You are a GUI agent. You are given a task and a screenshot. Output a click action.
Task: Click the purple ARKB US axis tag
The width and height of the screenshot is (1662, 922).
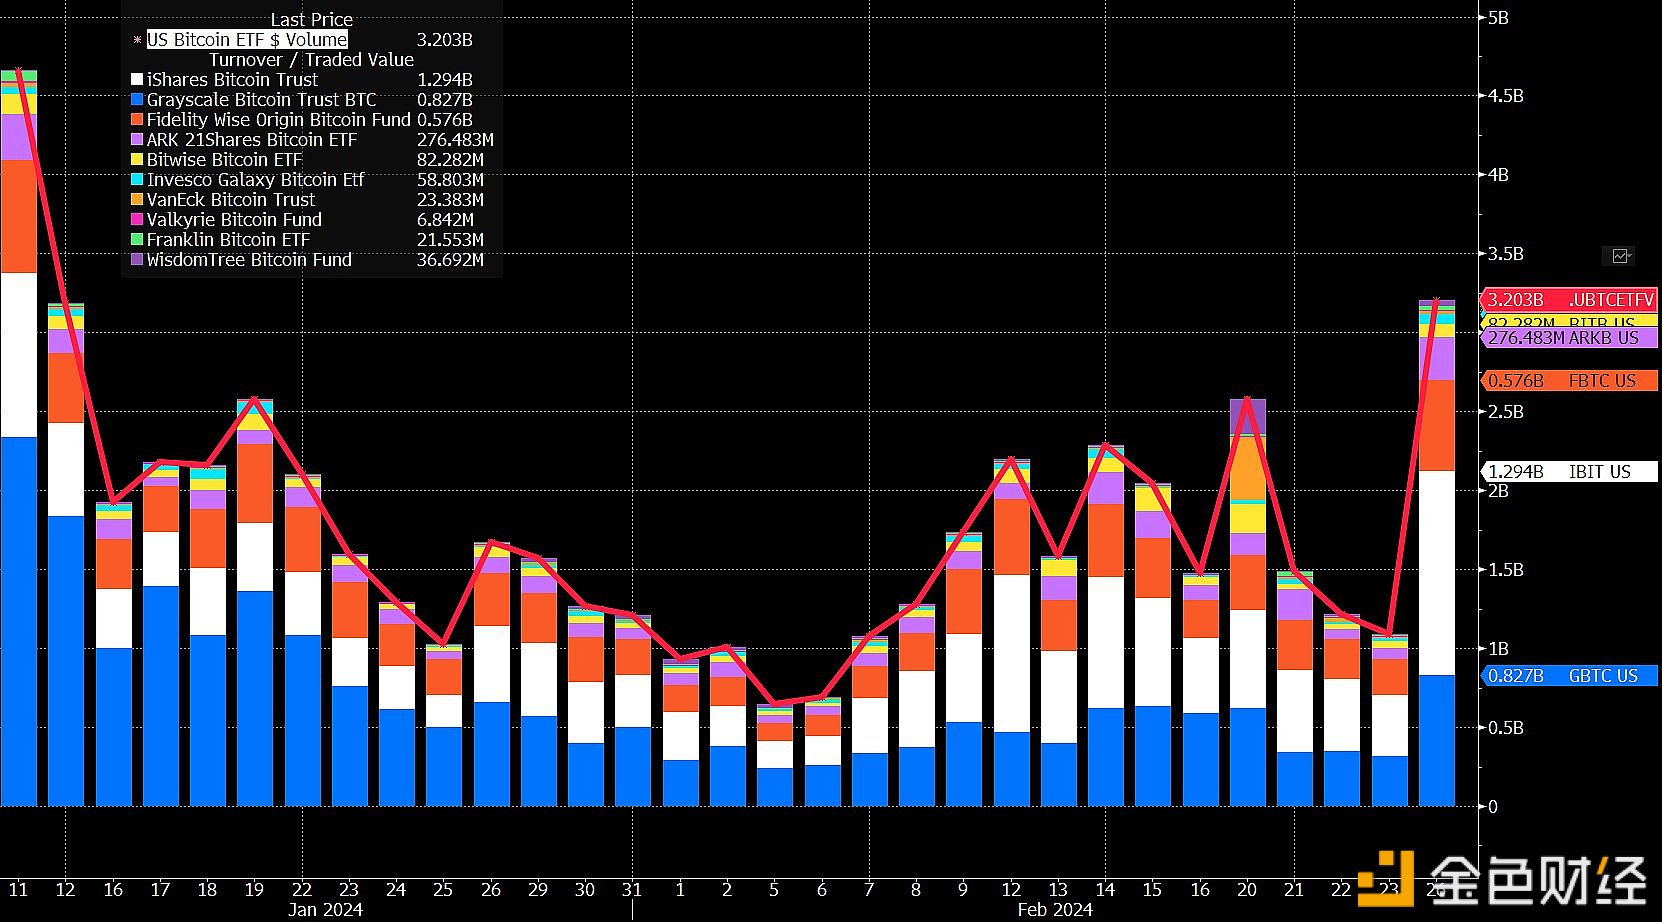(1569, 338)
